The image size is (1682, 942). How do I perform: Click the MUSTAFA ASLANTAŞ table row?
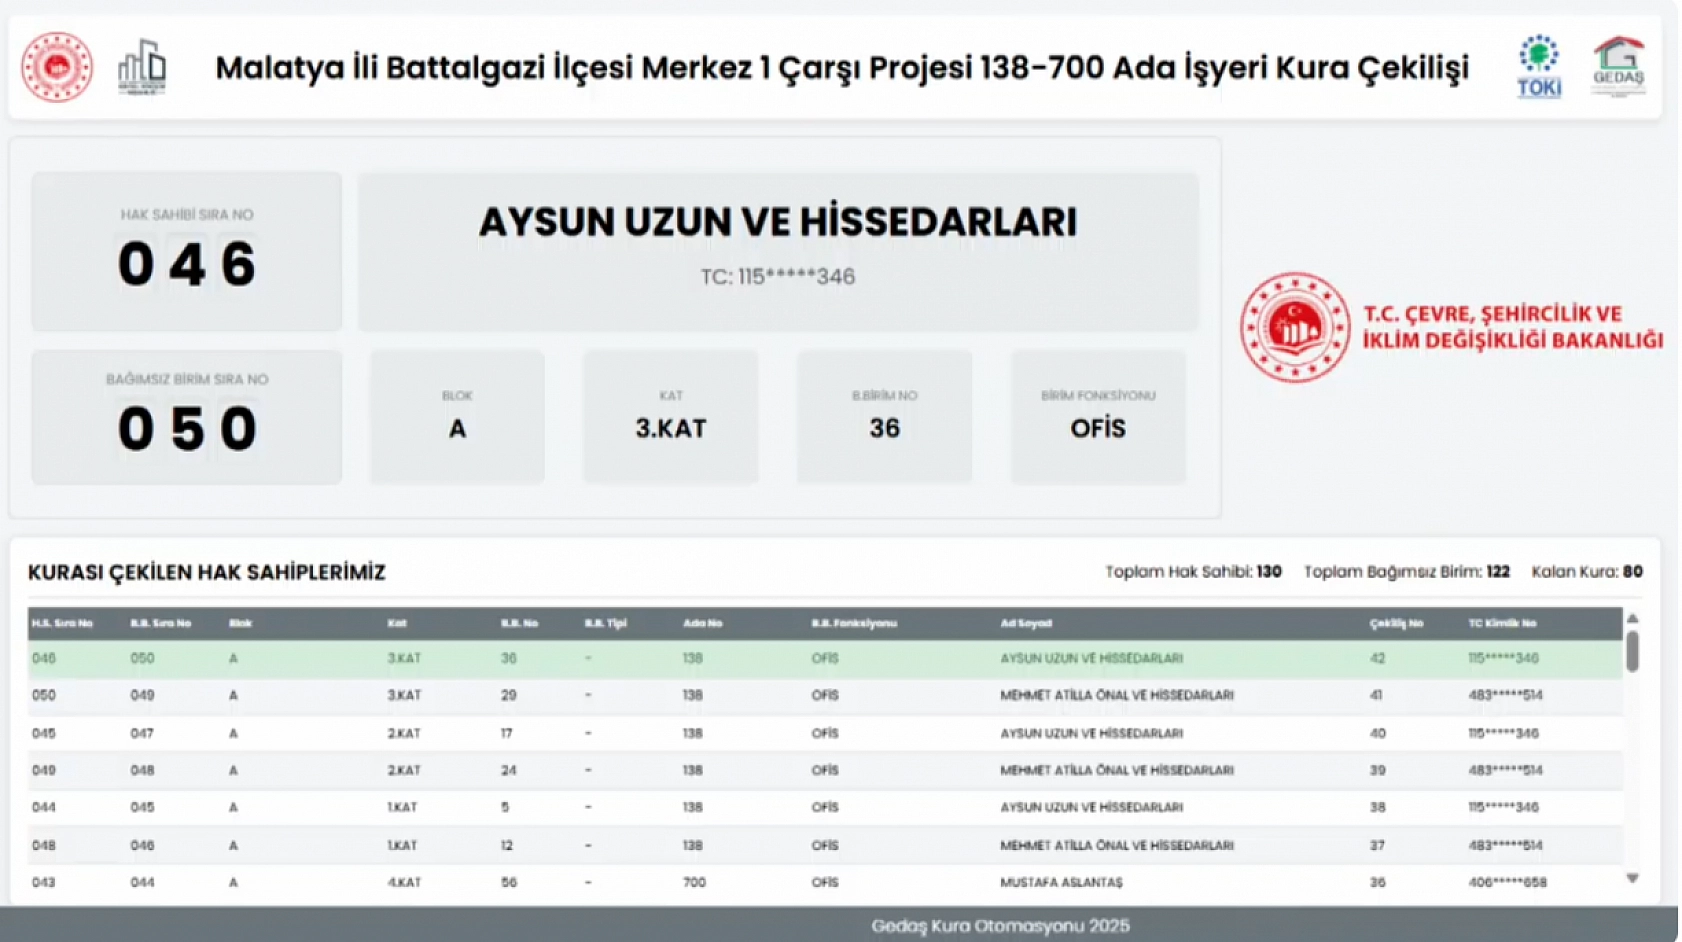click(700, 882)
